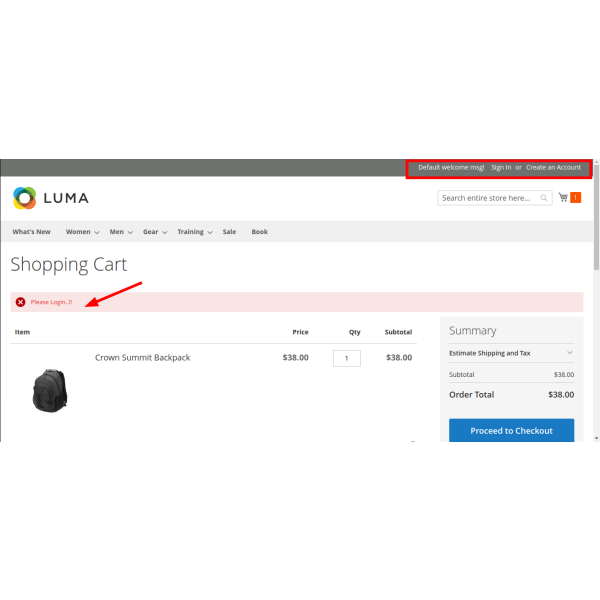Click the LUMA logo icon
600x600 pixels.
tap(24, 198)
